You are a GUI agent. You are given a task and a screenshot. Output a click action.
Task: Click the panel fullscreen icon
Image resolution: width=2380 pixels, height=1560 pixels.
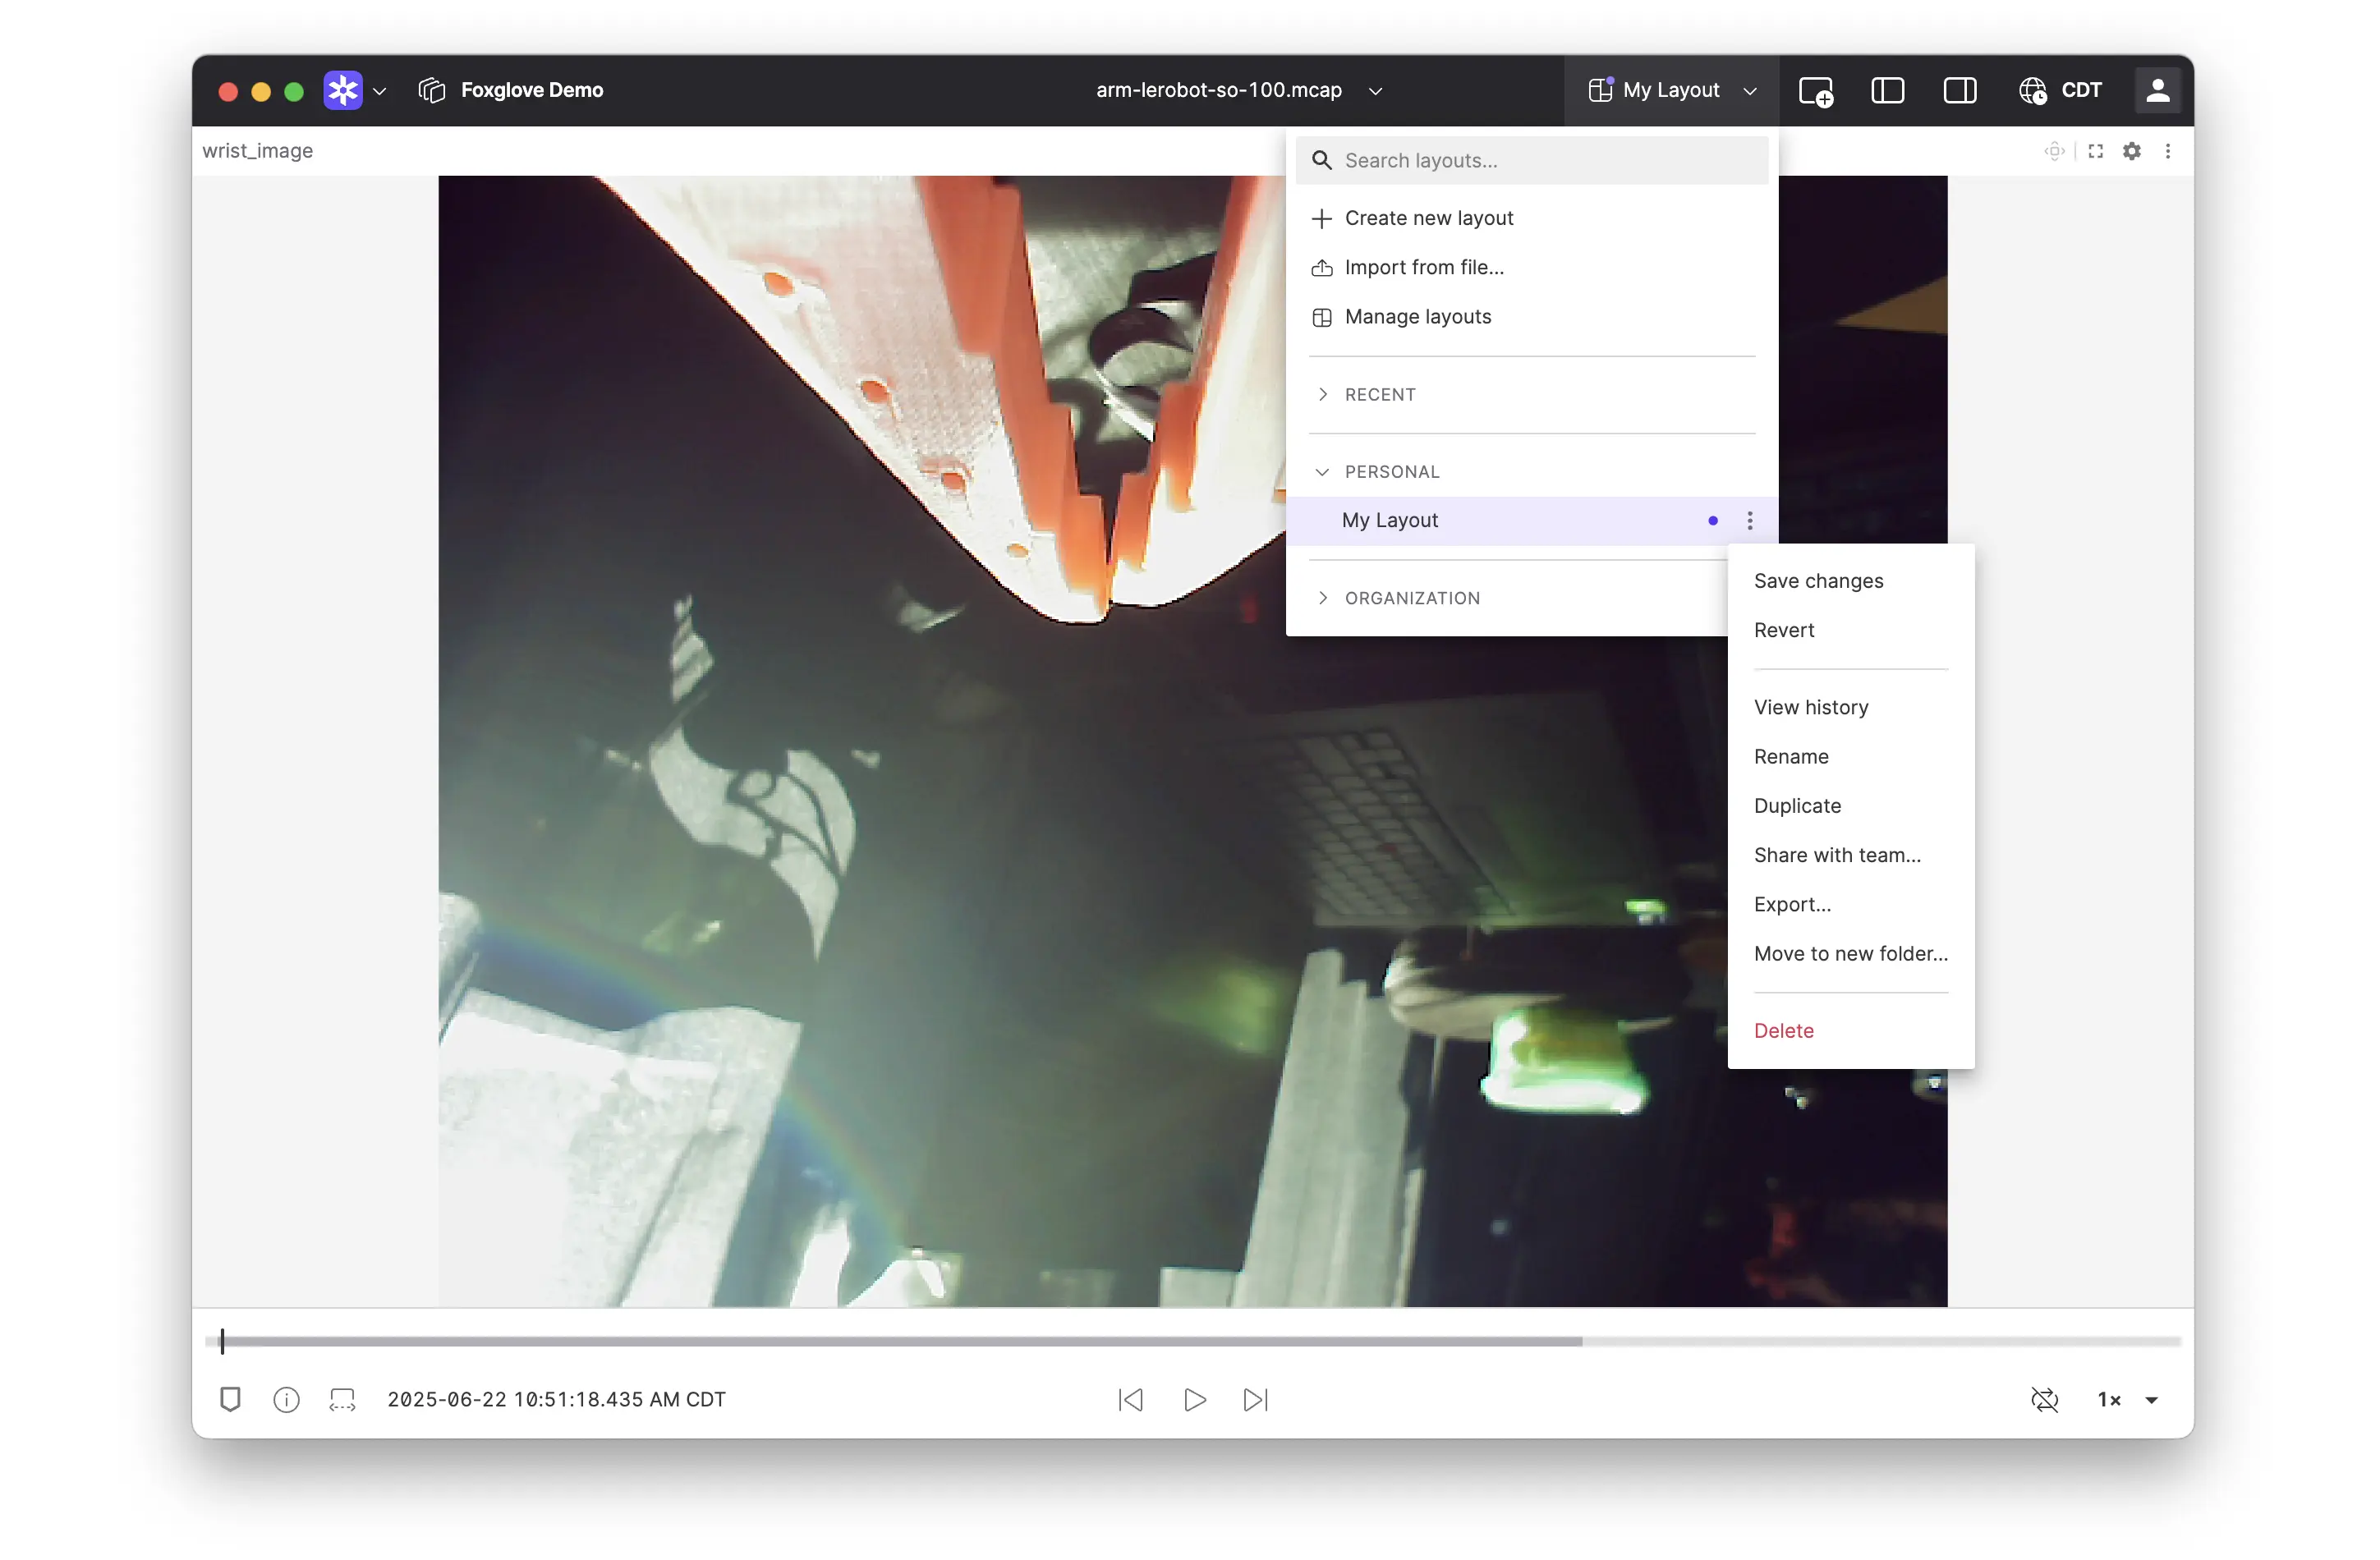pyautogui.click(x=2095, y=151)
